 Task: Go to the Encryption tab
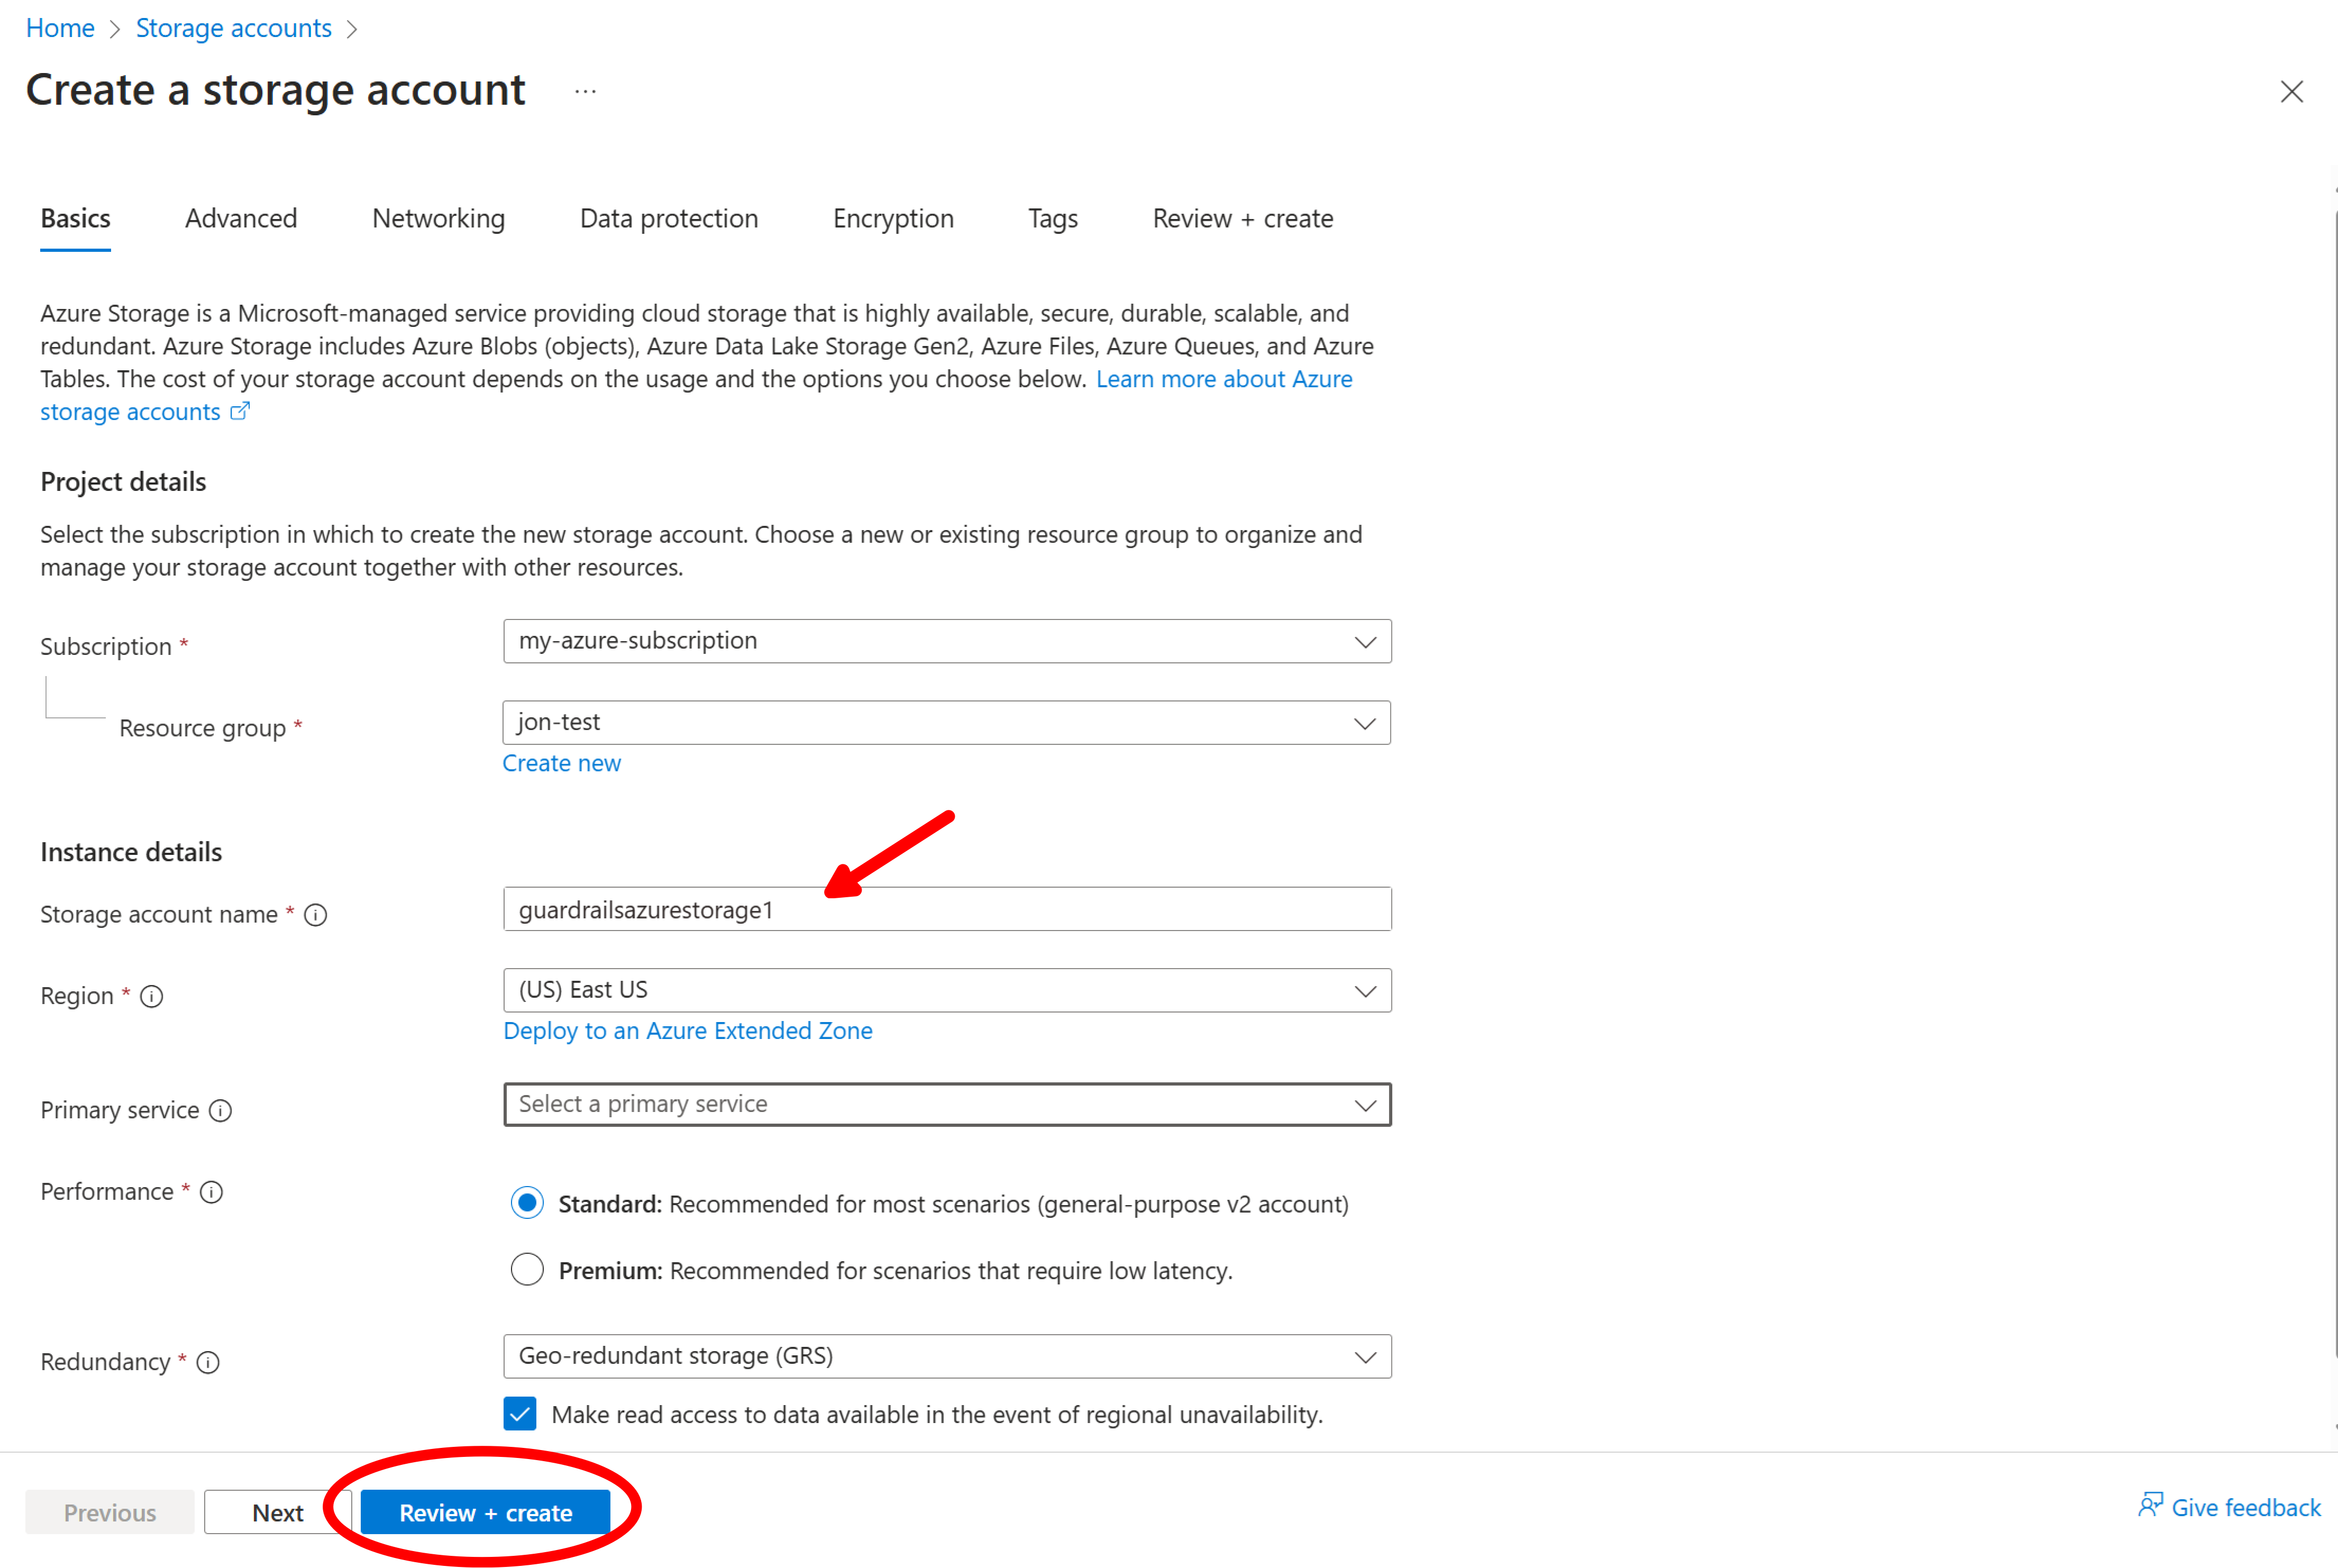(893, 219)
